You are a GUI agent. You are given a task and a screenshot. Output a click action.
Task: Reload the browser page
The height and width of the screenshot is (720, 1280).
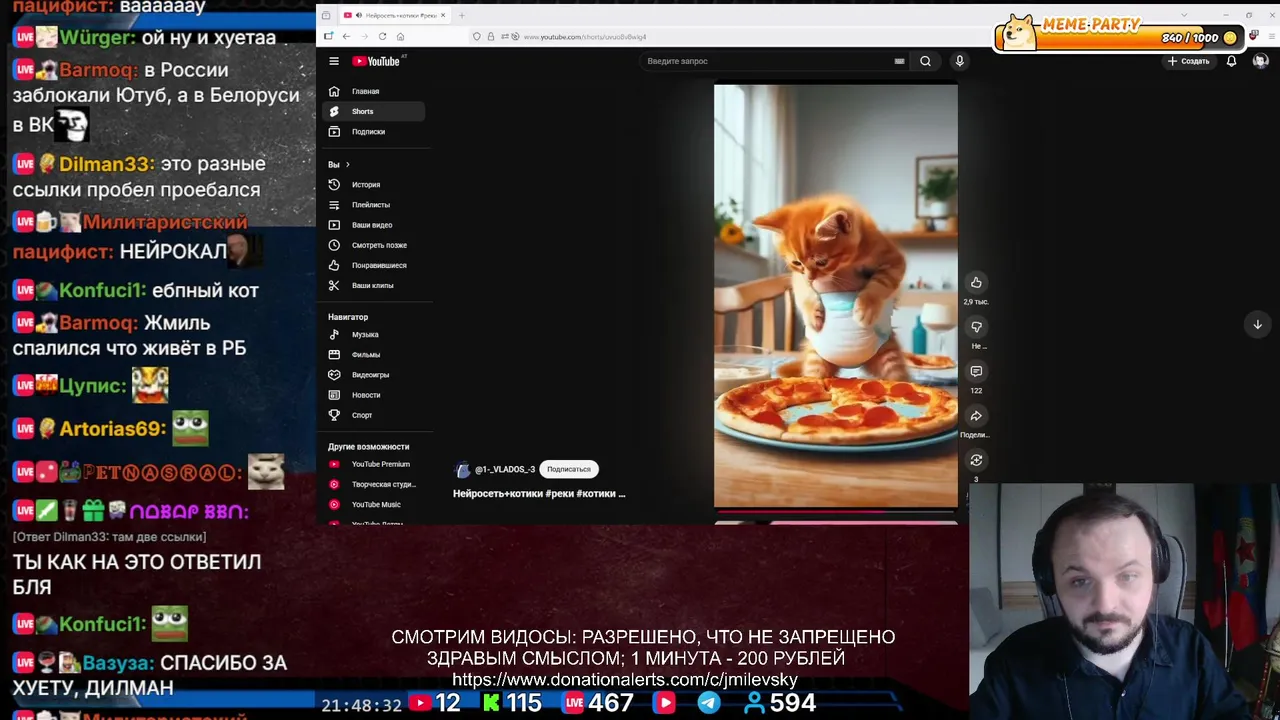pyautogui.click(x=382, y=36)
